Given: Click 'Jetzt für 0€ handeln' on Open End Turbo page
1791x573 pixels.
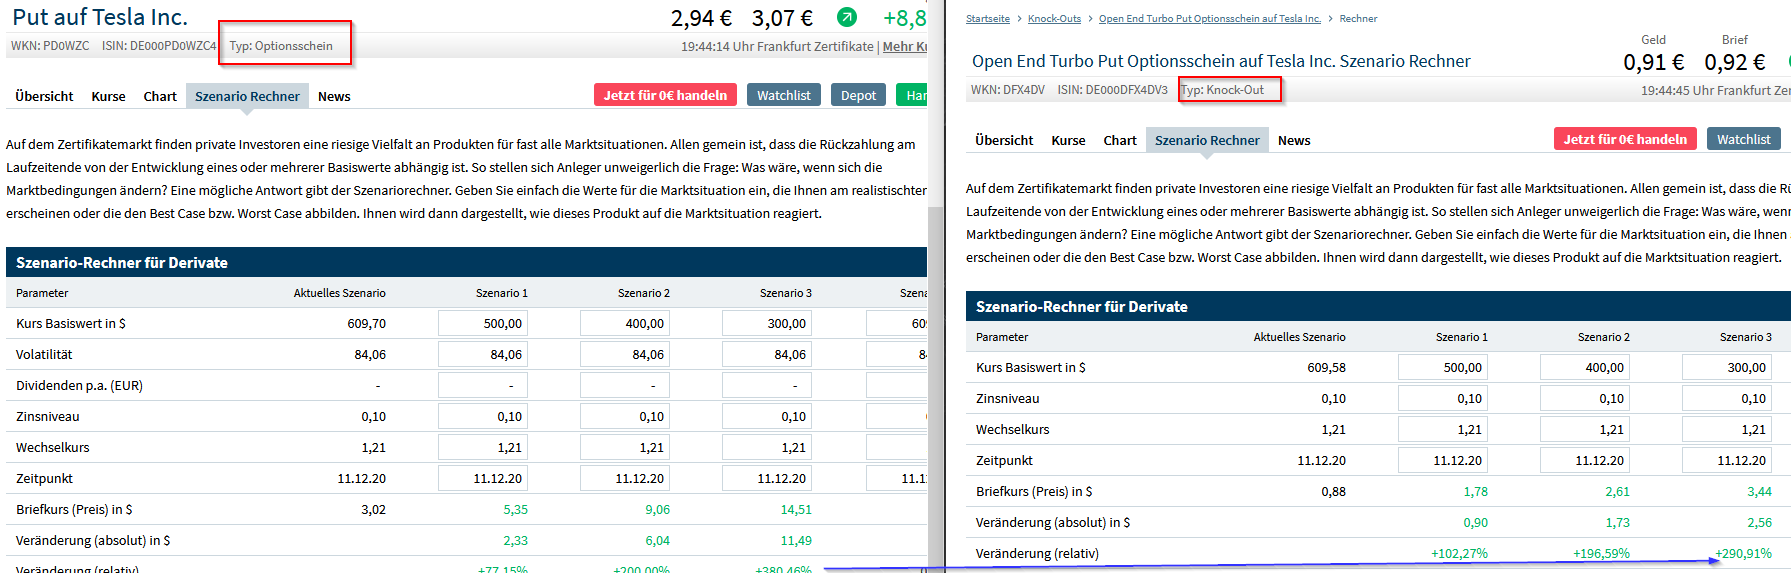Looking at the screenshot, I should pyautogui.click(x=1625, y=139).
